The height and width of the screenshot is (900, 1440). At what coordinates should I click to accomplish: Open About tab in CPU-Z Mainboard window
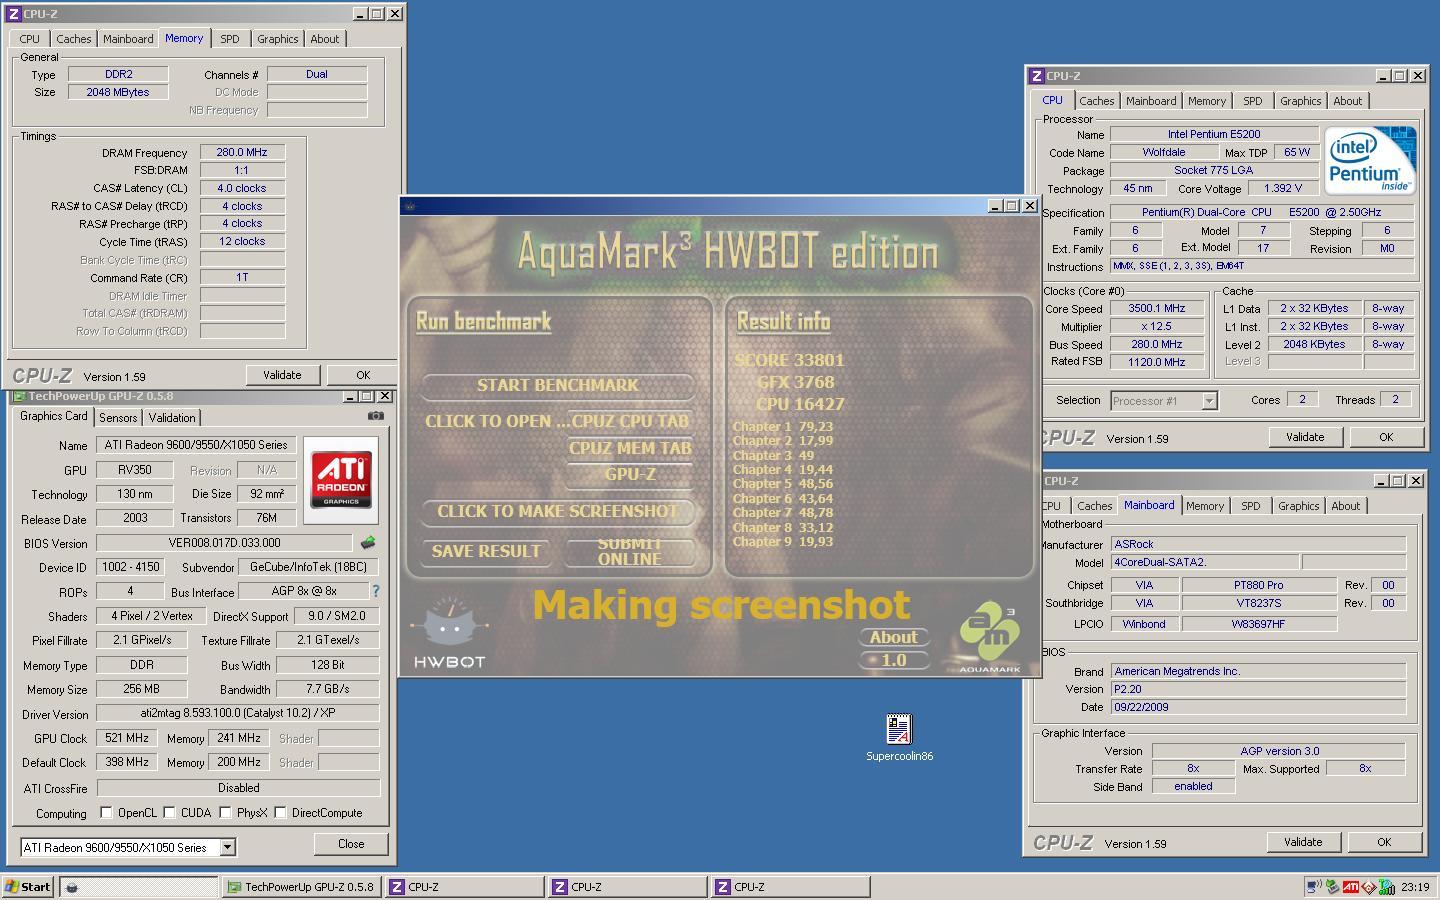point(1345,506)
